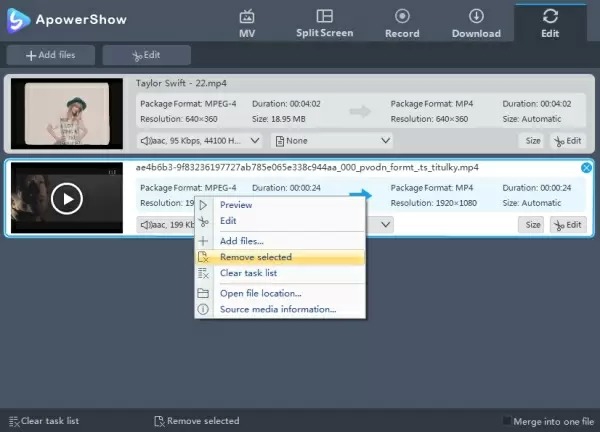Viewport: 600px width, 432px height.
Task: Remove titulky.mp4 with blue X icon
Action: click(x=586, y=168)
